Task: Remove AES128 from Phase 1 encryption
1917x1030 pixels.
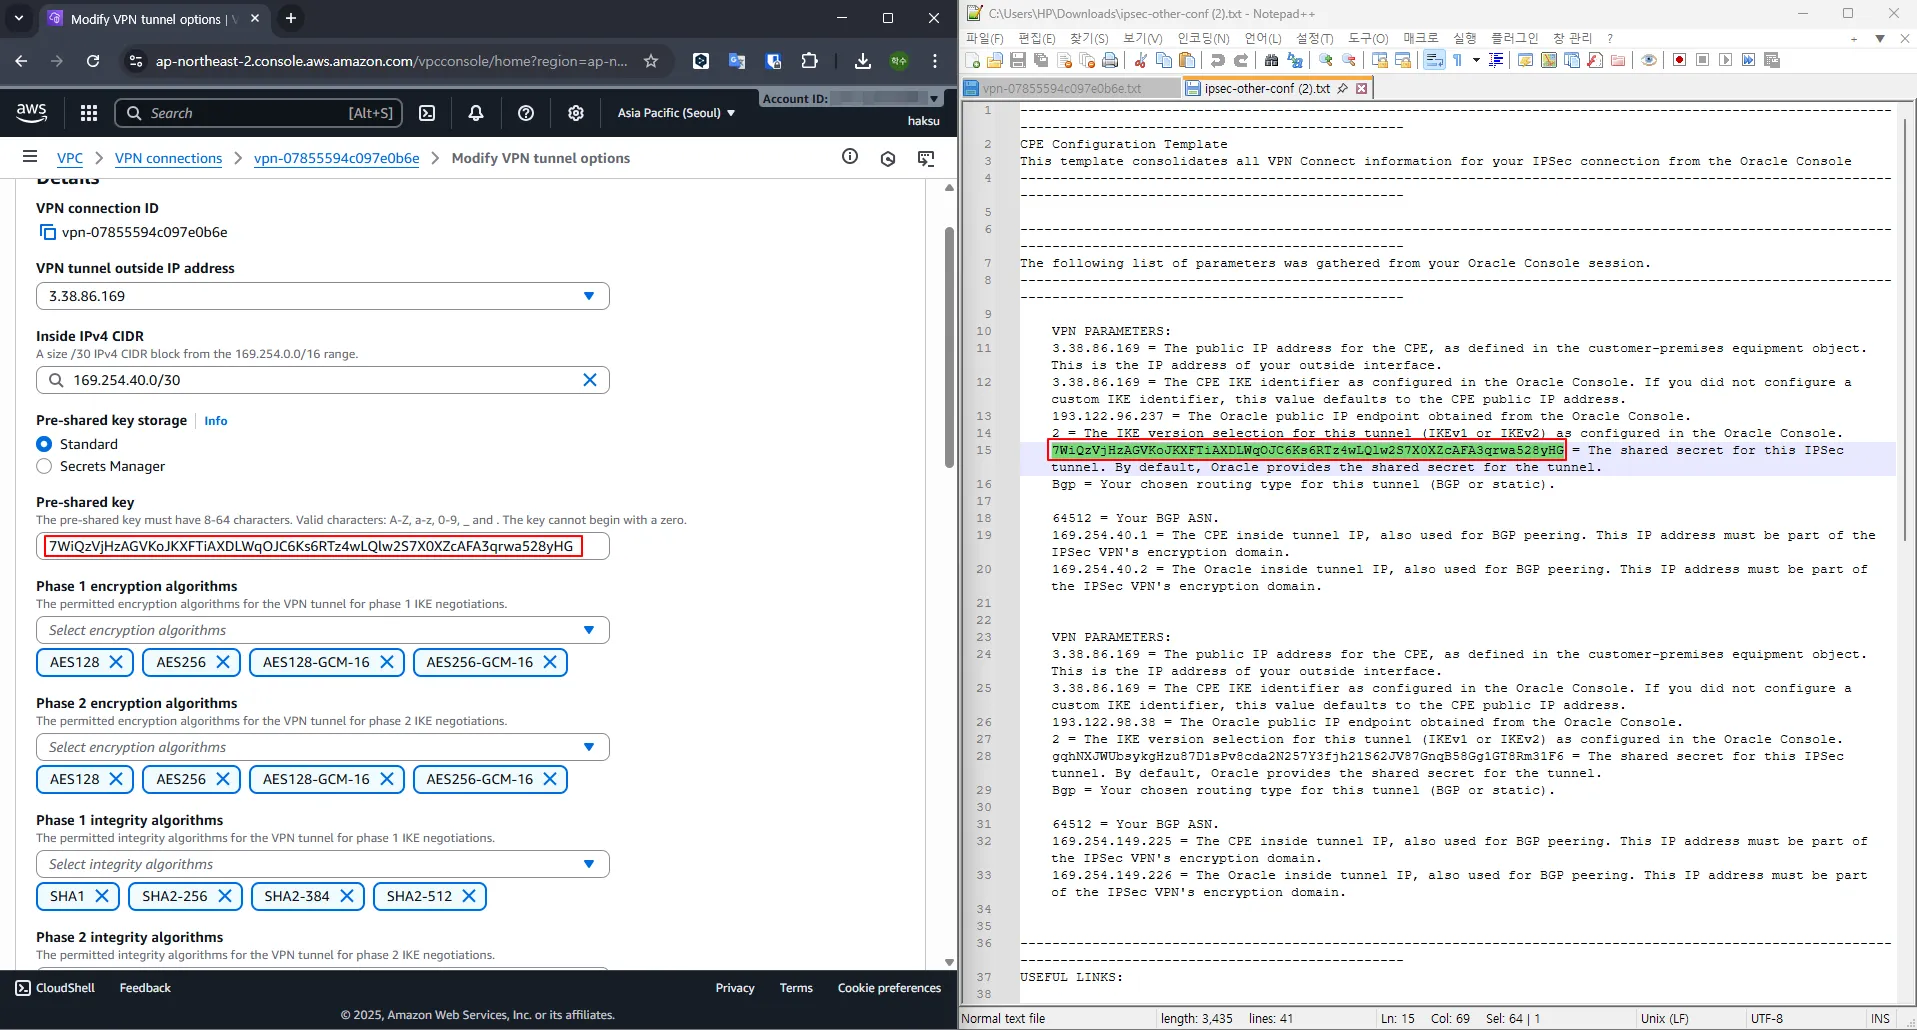Action: click(116, 662)
